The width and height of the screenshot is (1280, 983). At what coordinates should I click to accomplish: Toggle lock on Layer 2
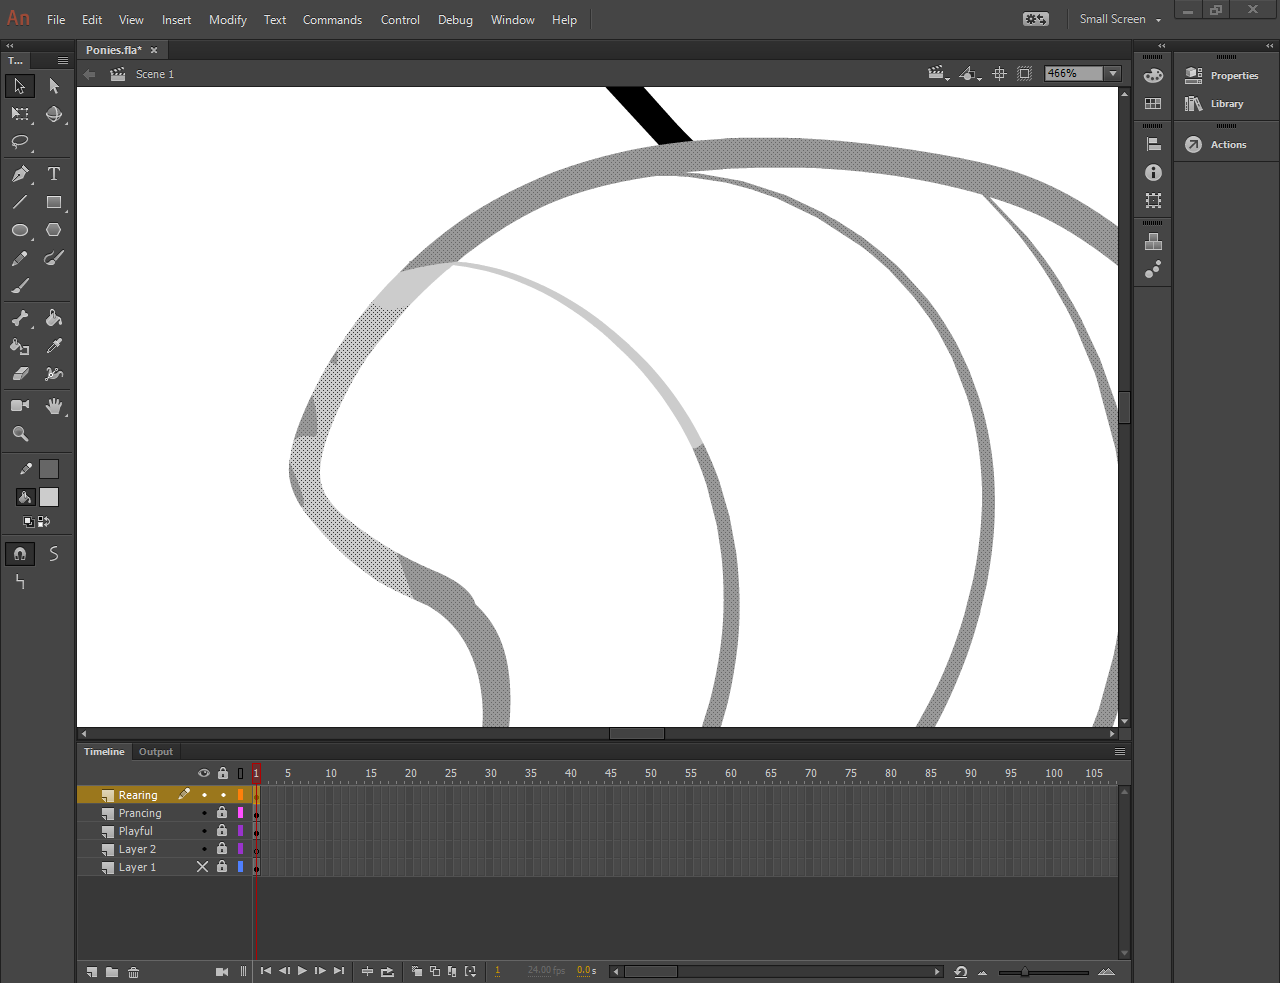pyautogui.click(x=222, y=849)
